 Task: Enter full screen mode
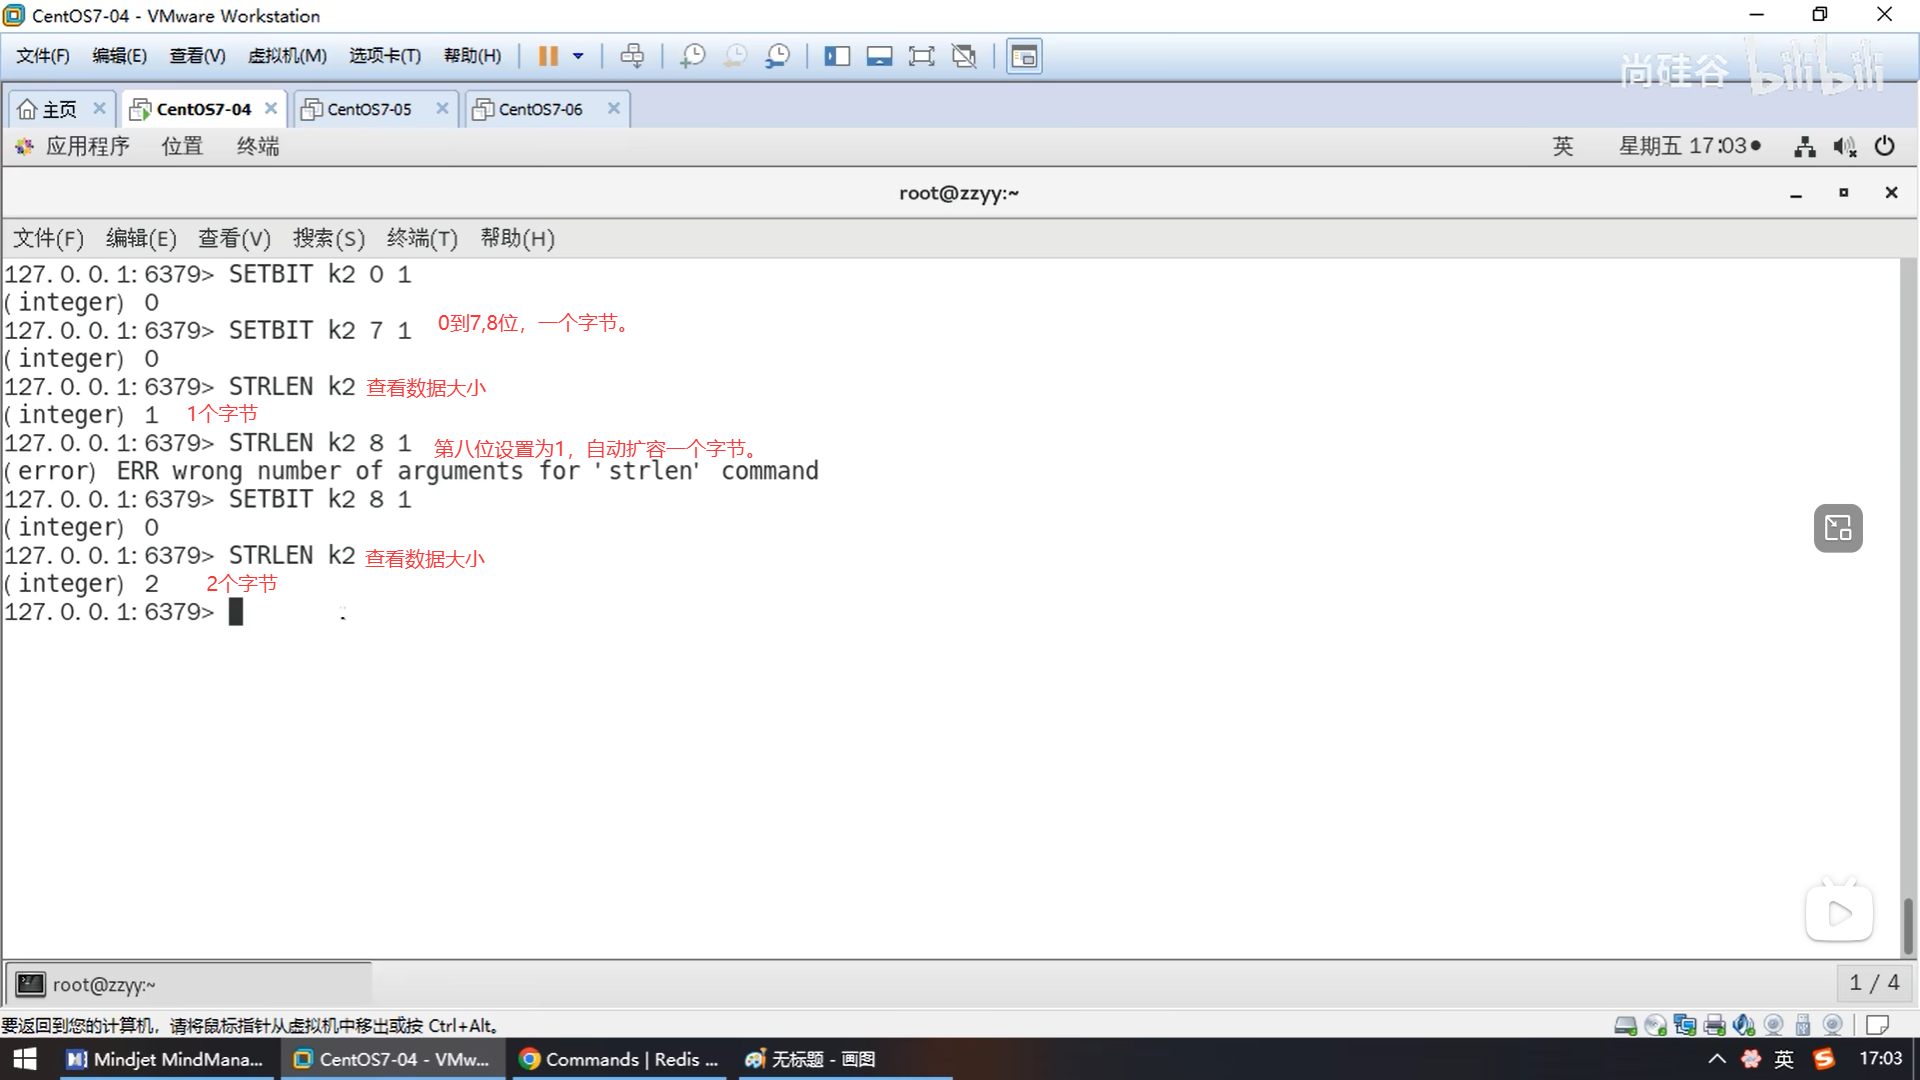point(921,56)
